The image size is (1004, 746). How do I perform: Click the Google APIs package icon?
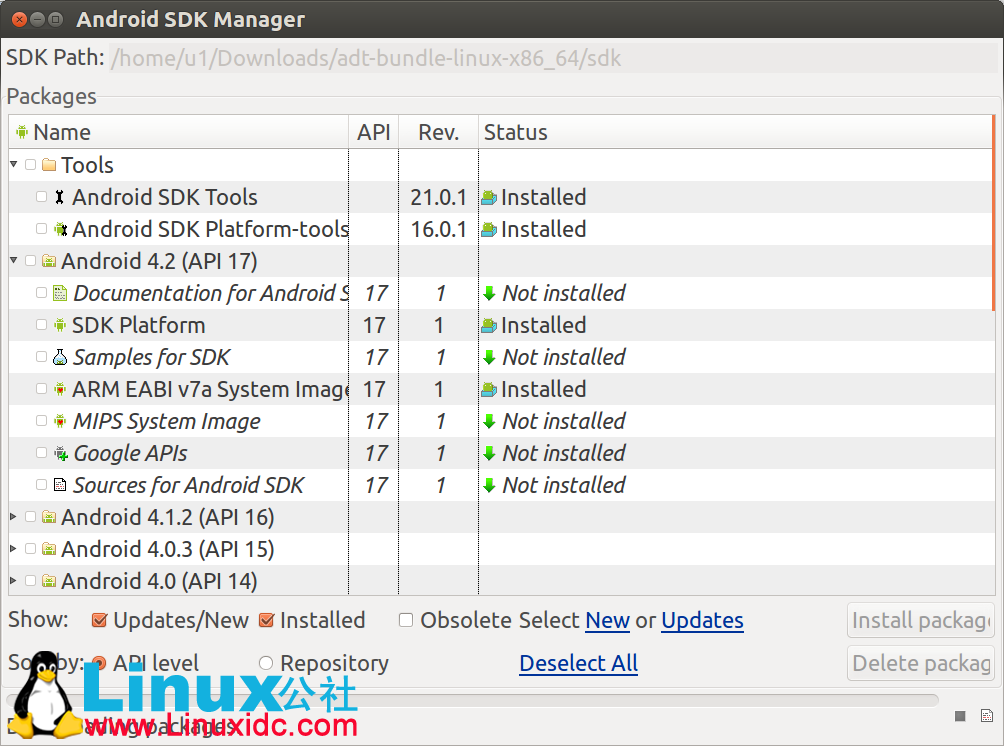[x=60, y=454]
